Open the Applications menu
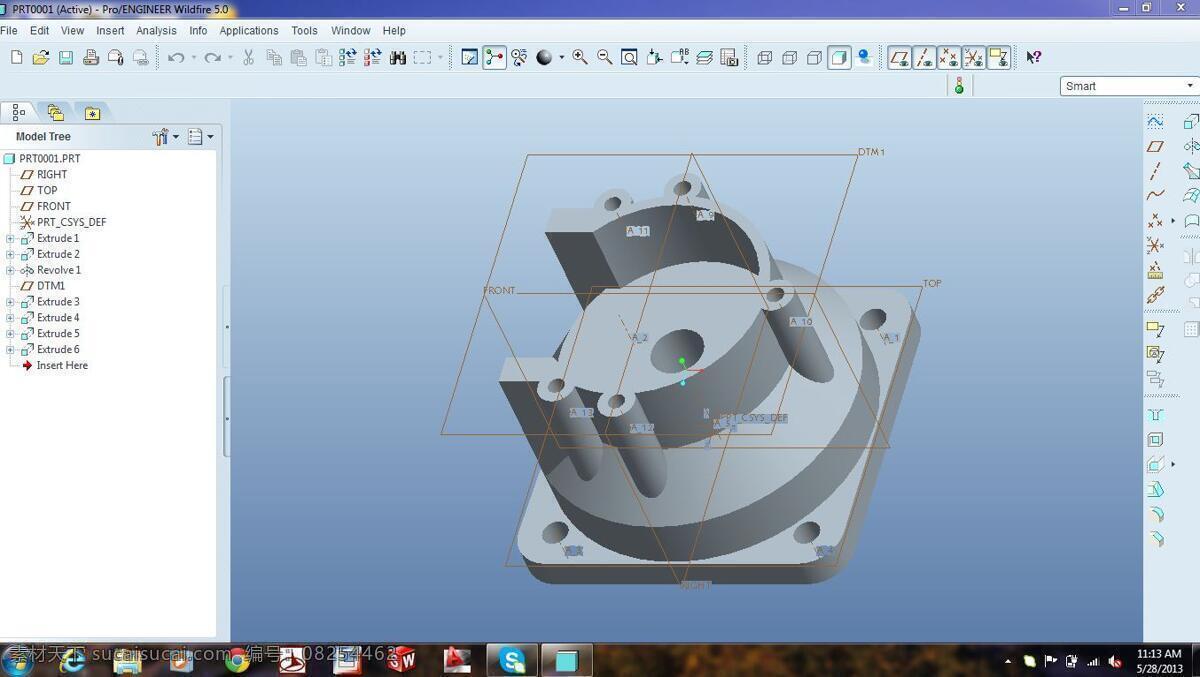Image resolution: width=1200 pixels, height=677 pixels. pyautogui.click(x=249, y=31)
